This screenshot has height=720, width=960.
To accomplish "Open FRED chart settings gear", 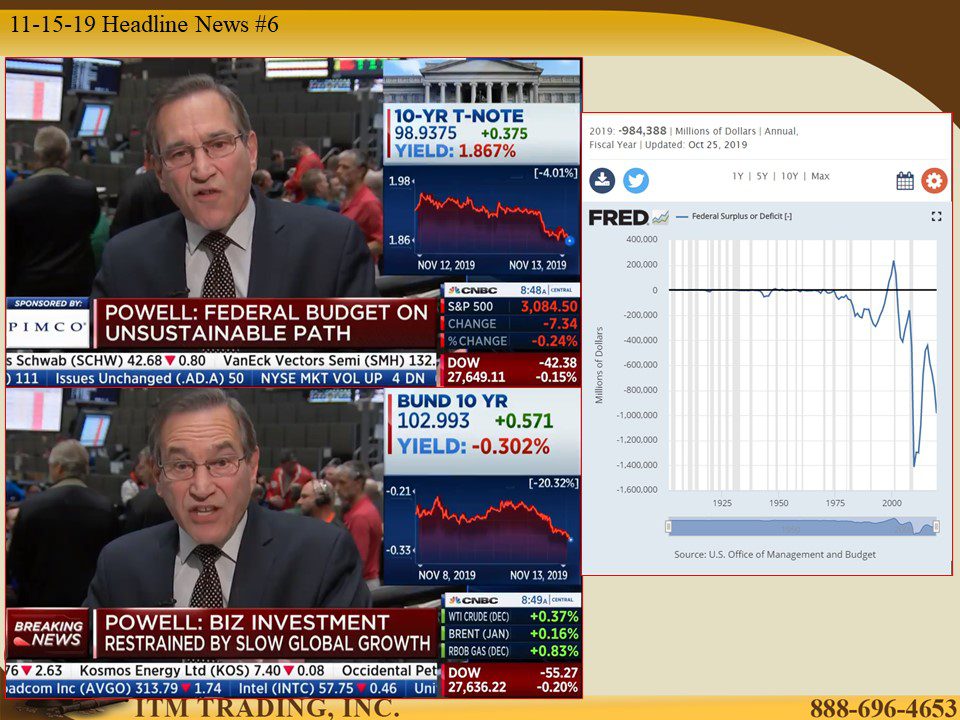I will (x=934, y=181).
